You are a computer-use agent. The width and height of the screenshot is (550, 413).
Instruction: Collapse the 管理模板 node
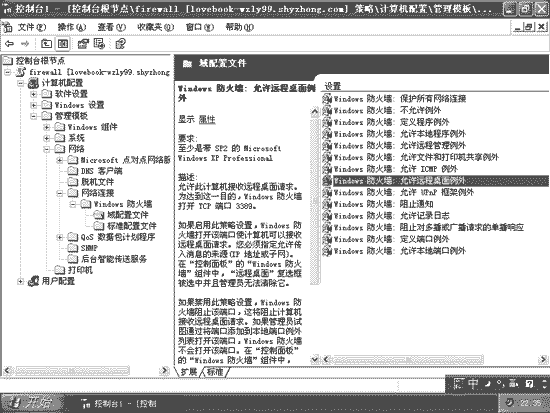coord(34,116)
